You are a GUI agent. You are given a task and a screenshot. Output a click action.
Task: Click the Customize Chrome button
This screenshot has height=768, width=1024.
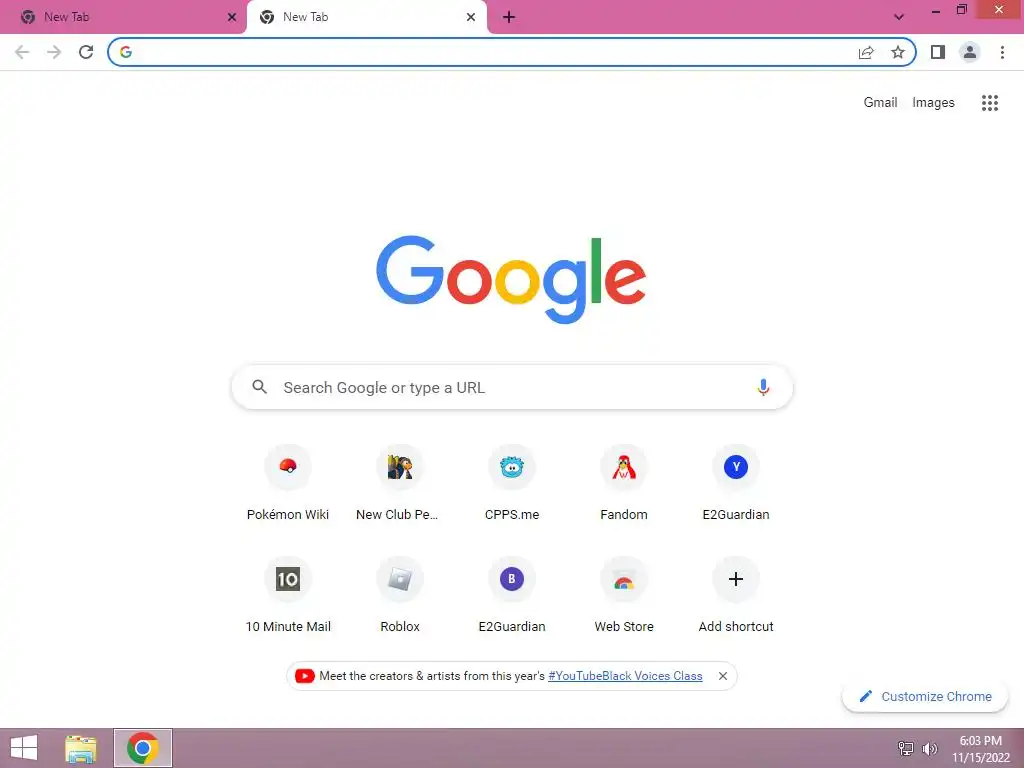pyautogui.click(x=925, y=696)
